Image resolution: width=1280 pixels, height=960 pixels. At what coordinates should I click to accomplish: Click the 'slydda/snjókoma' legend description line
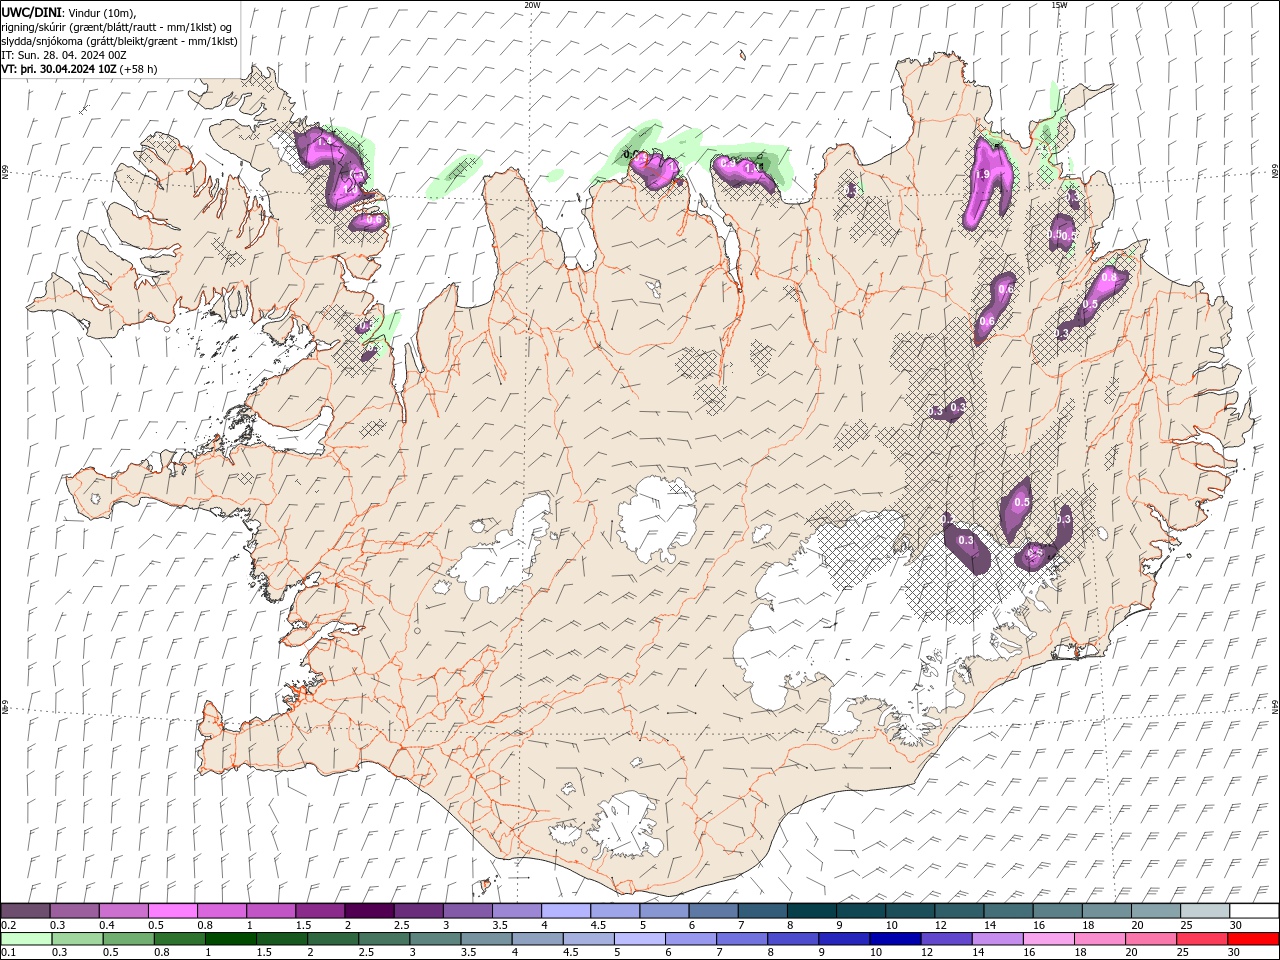[x=119, y=41]
